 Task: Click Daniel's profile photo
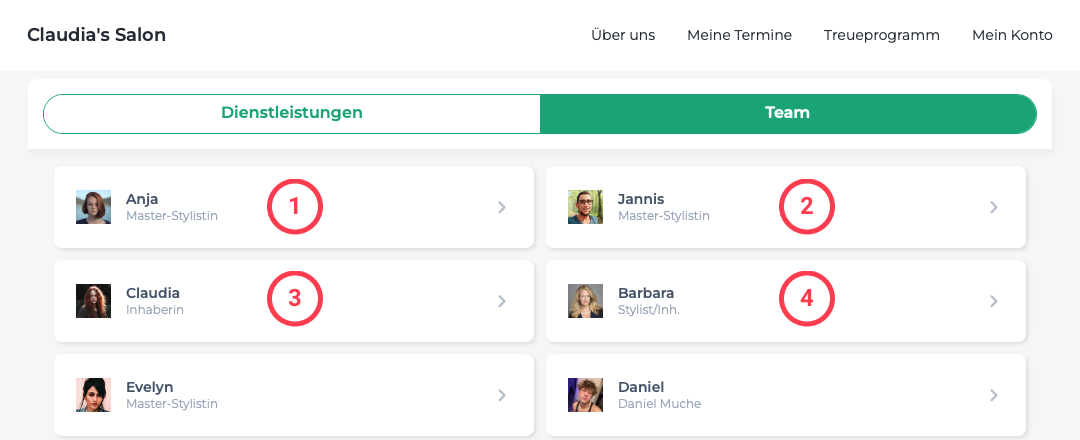585,395
